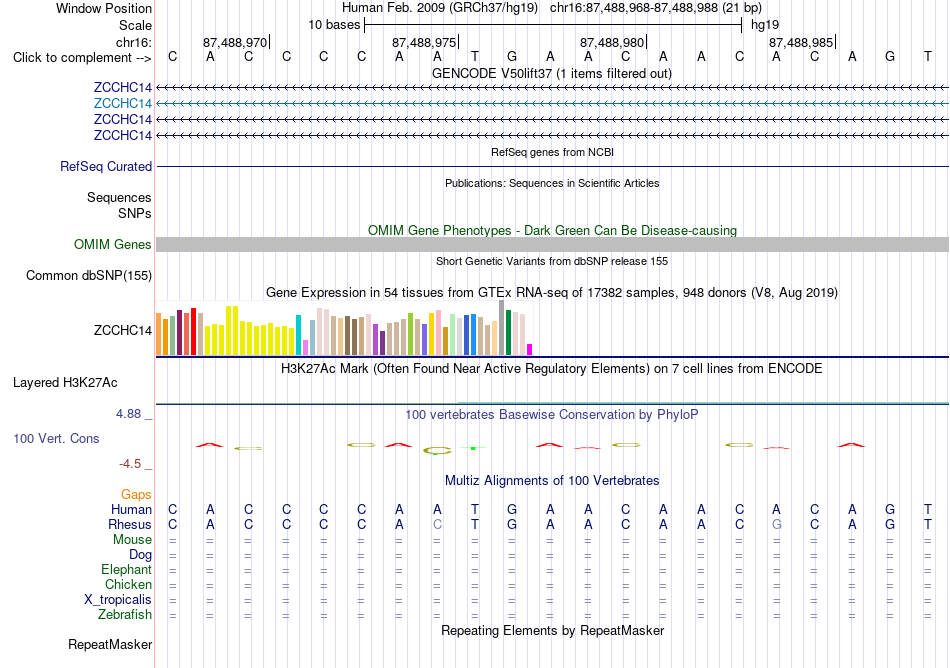Click the 87,488,985 coordinate marker

tap(801, 42)
